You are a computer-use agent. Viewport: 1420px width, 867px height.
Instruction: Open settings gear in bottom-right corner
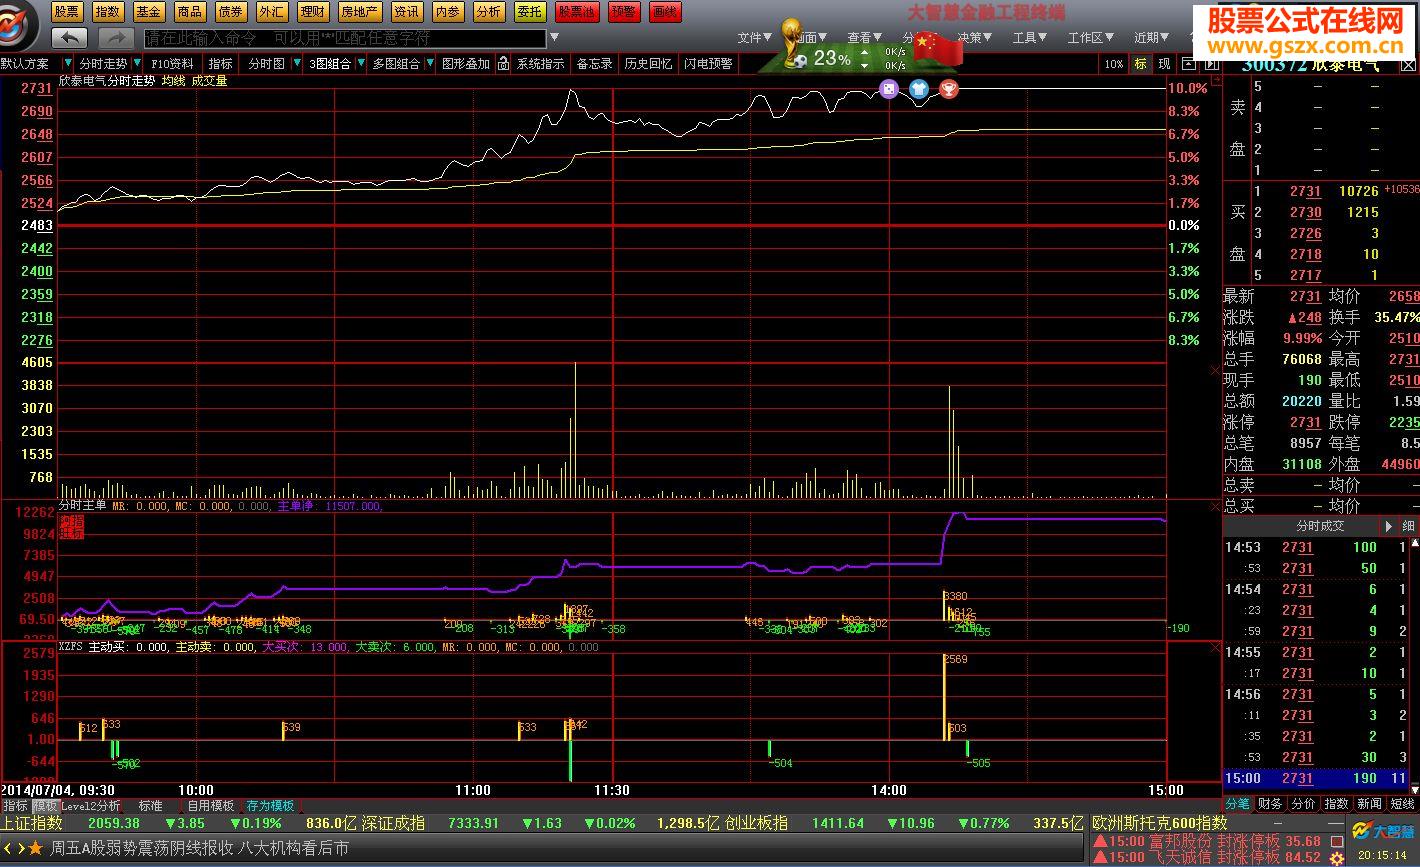click(1337, 858)
